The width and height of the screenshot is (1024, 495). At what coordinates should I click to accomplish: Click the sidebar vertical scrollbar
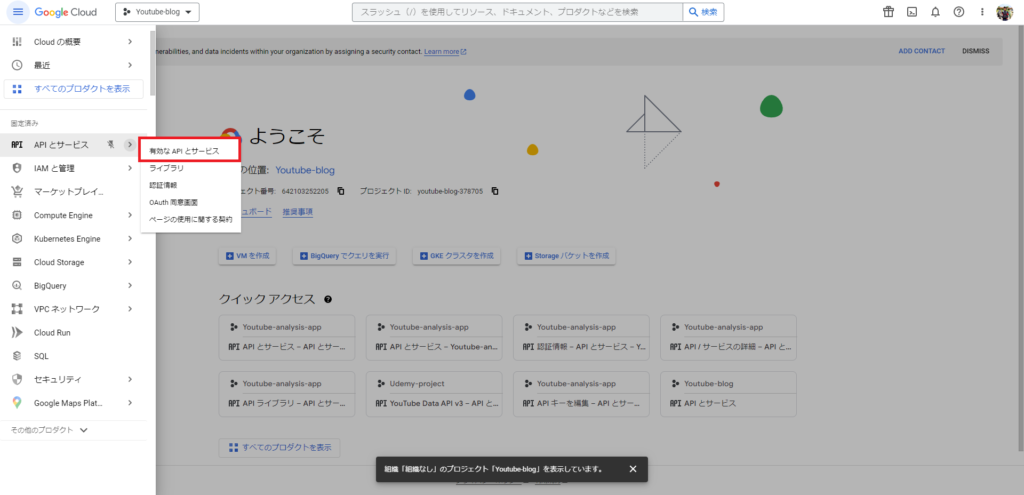[x=153, y=62]
